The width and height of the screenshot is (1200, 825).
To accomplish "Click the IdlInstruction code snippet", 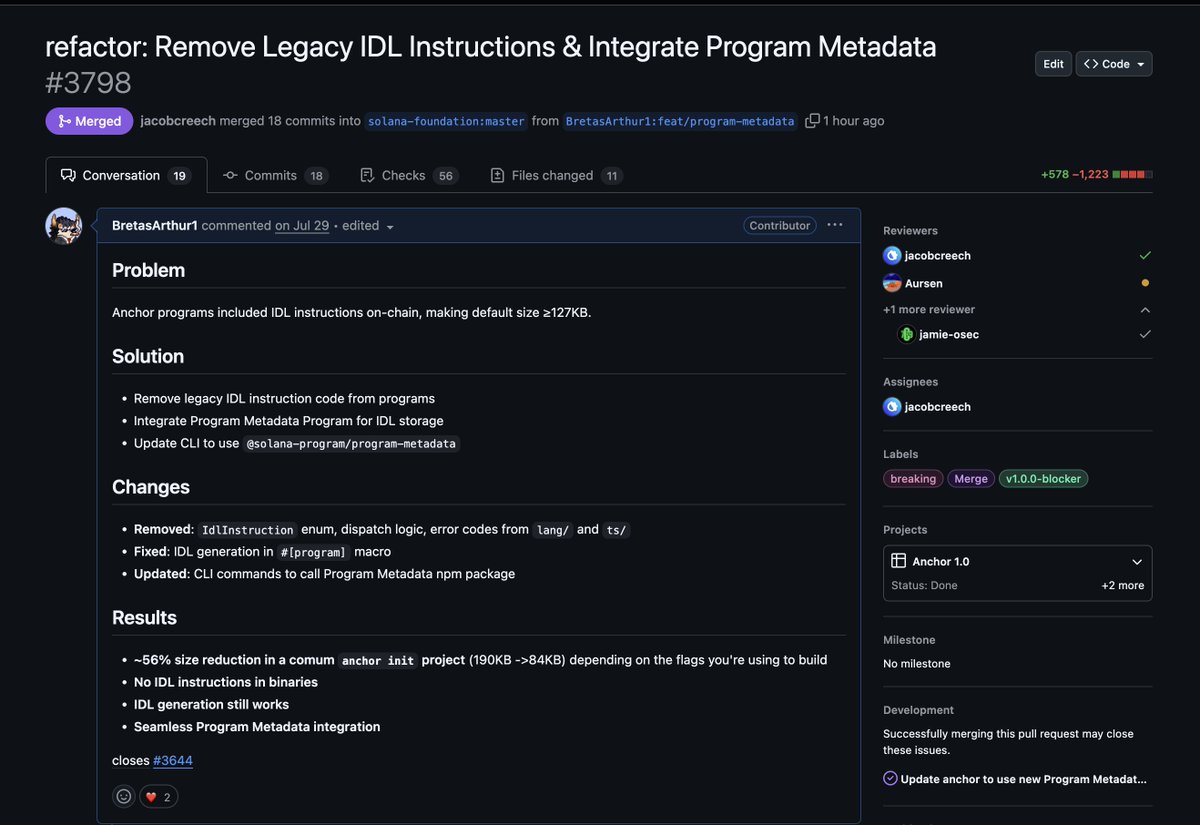I will 248,530.
